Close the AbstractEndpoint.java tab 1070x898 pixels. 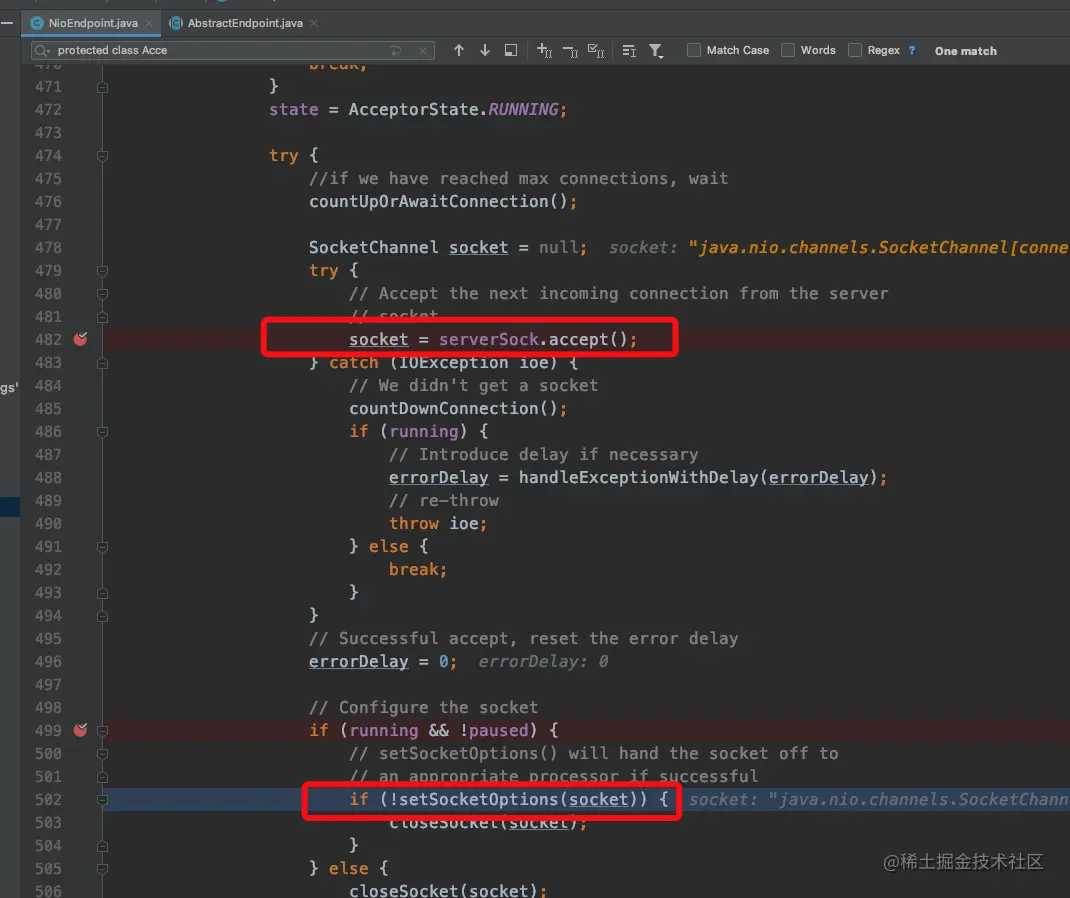click(314, 23)
